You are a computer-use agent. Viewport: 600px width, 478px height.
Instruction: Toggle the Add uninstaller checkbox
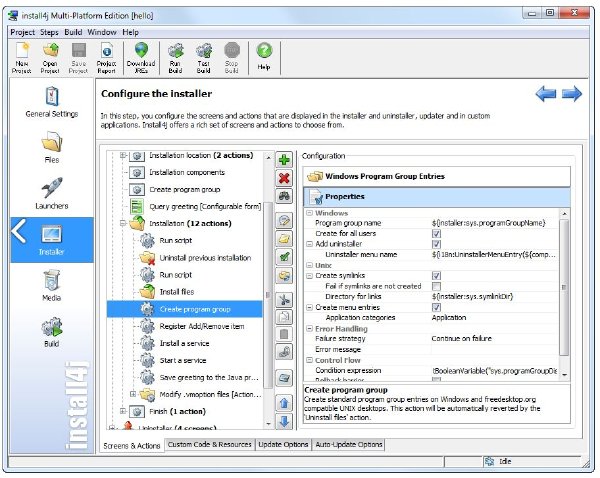pyautogui.click(x=436, y=244)
